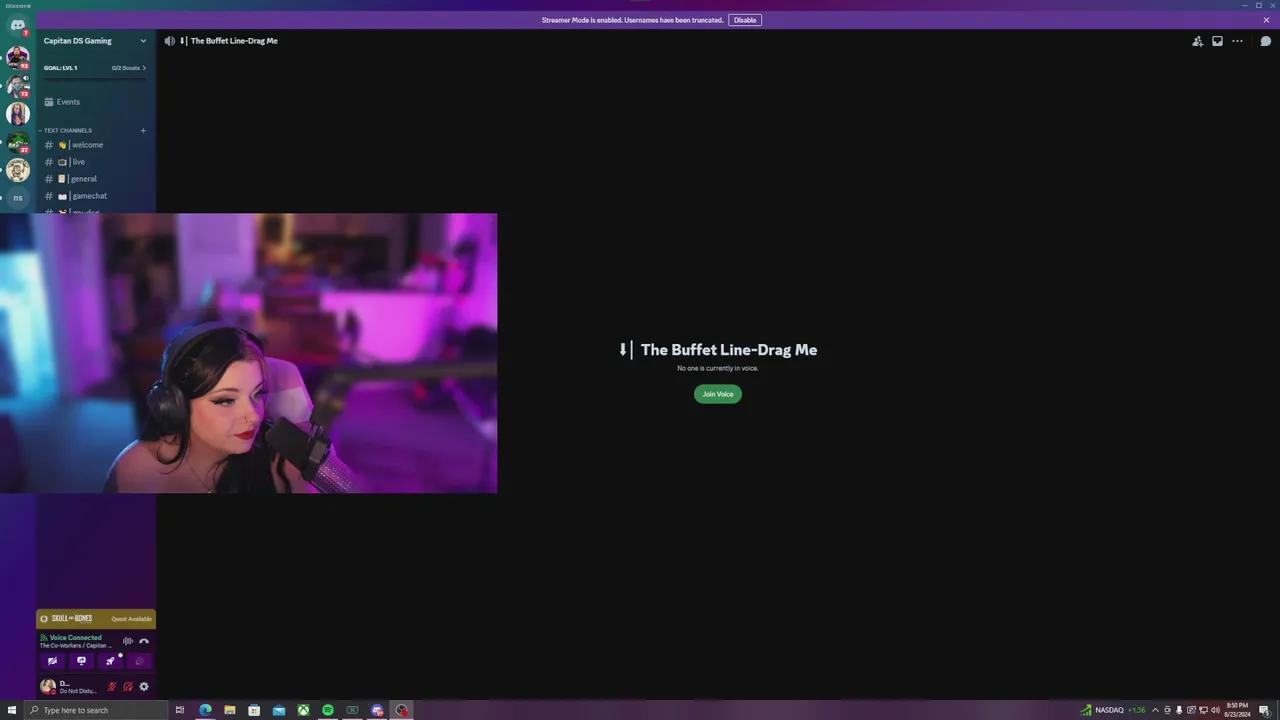Open the Skull and Bones quest banner

pos(96,619)
